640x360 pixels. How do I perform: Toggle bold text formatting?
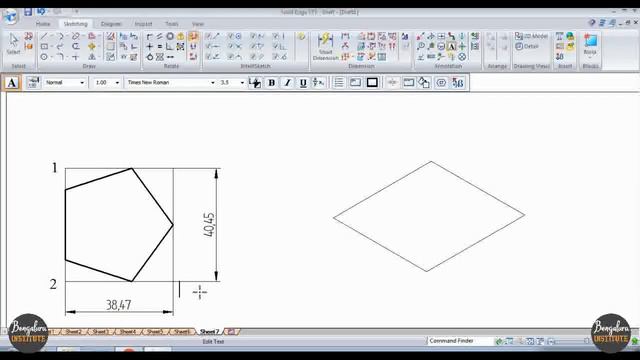(x=271, y=82)
